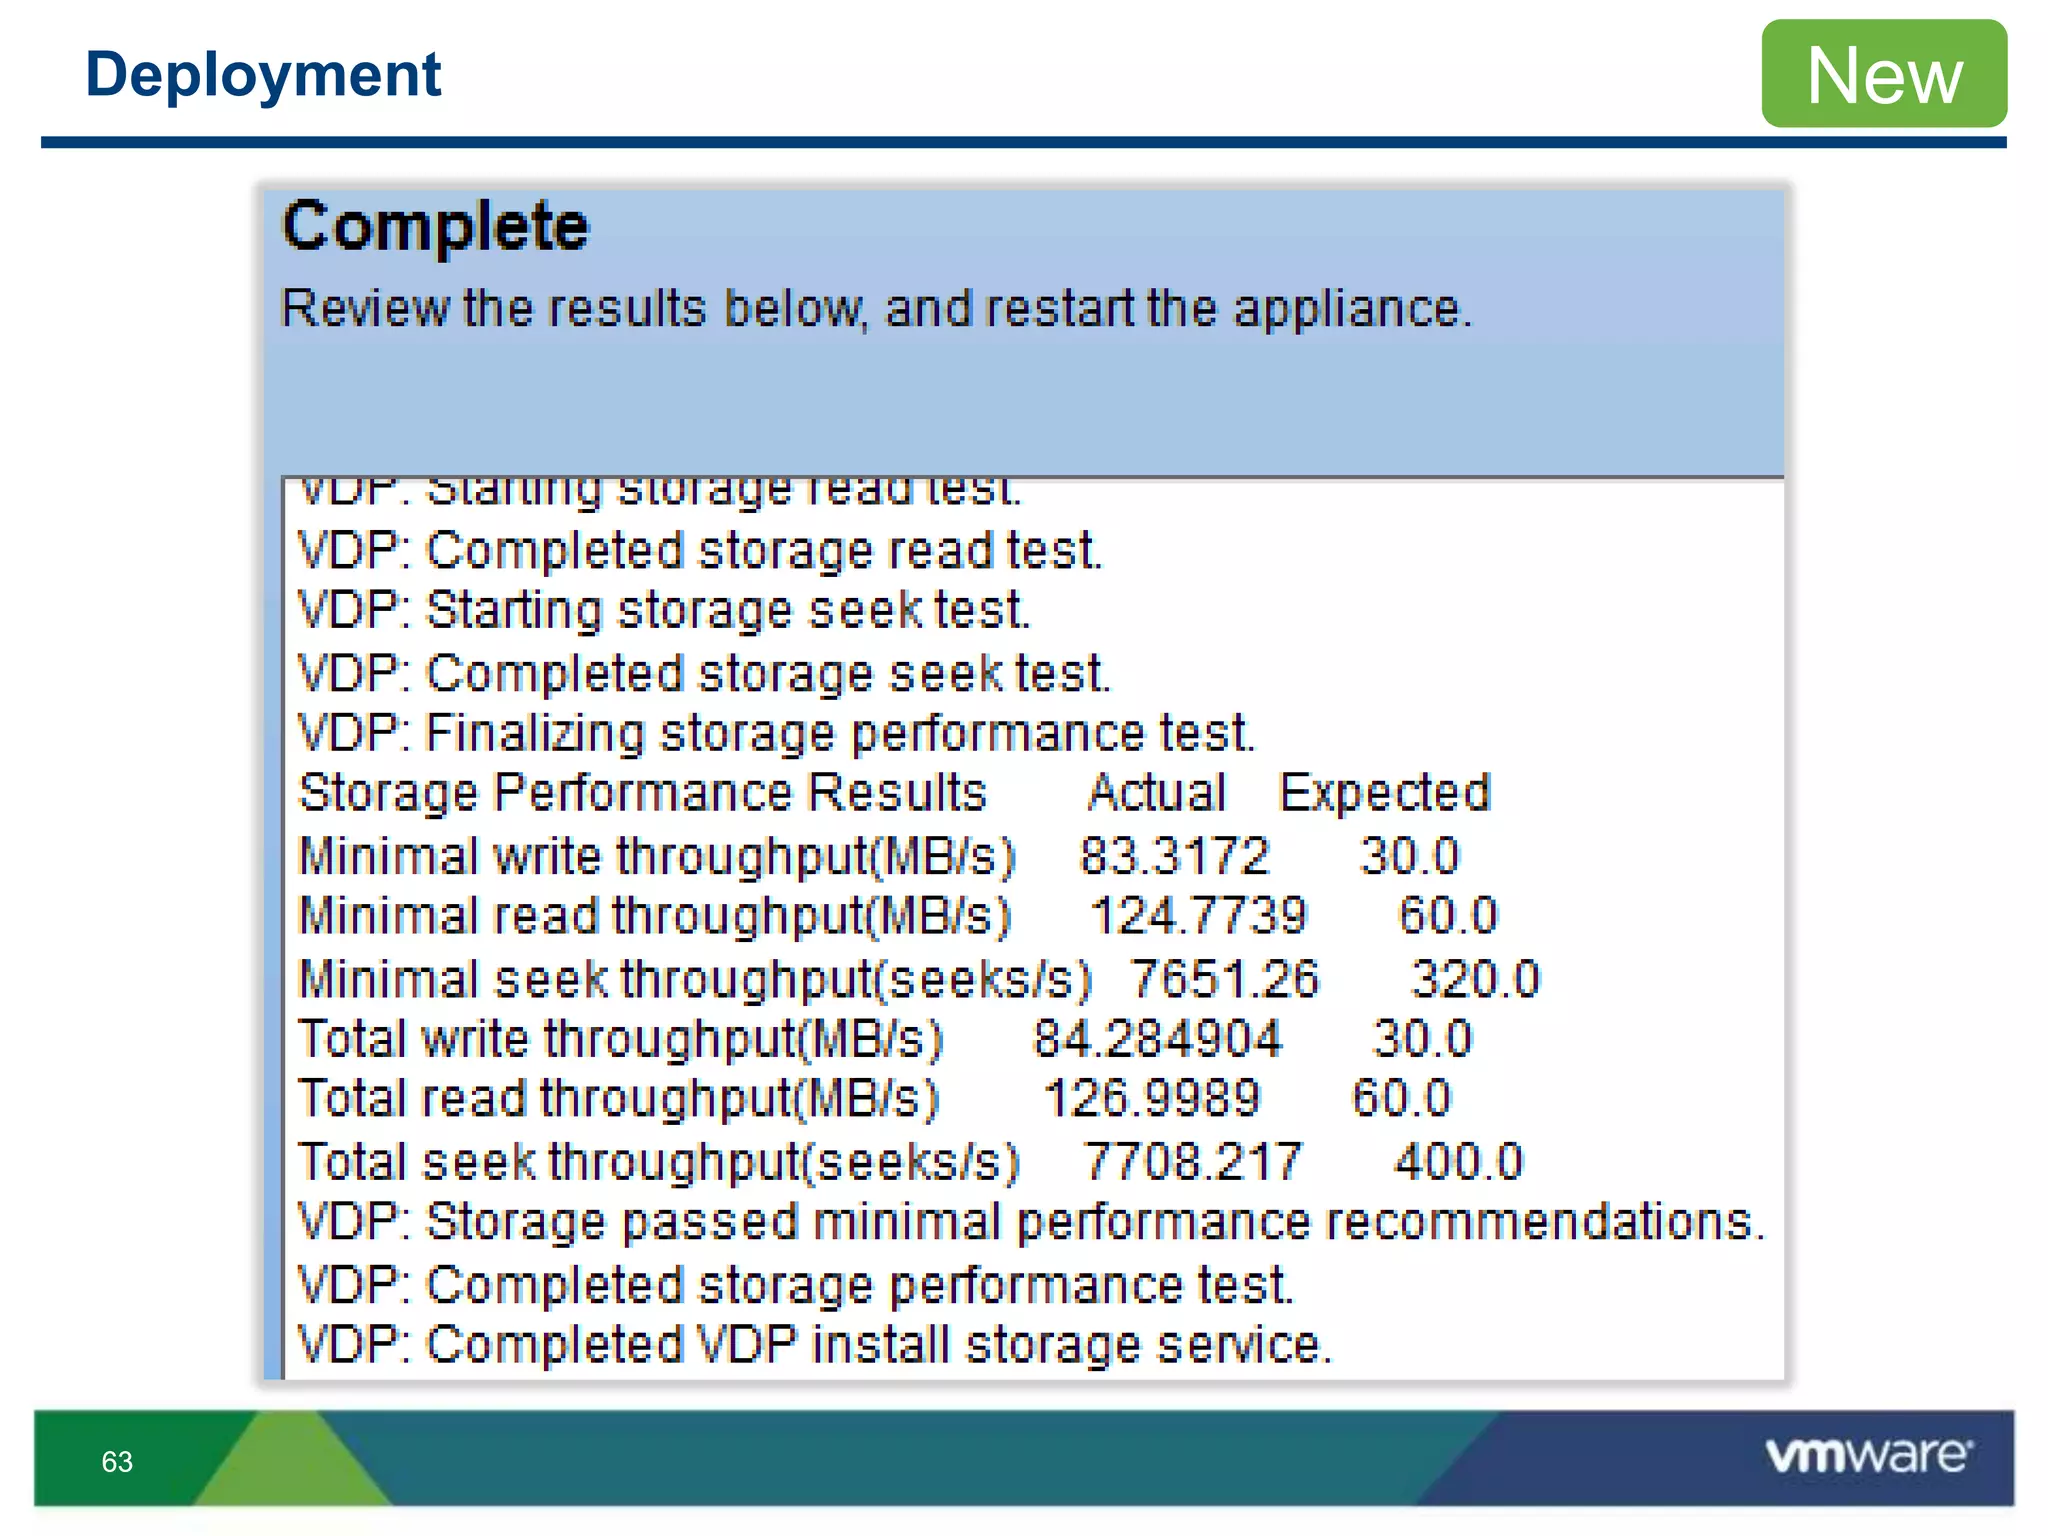
Task: Click the Complete heading
Action: point(436,226)
